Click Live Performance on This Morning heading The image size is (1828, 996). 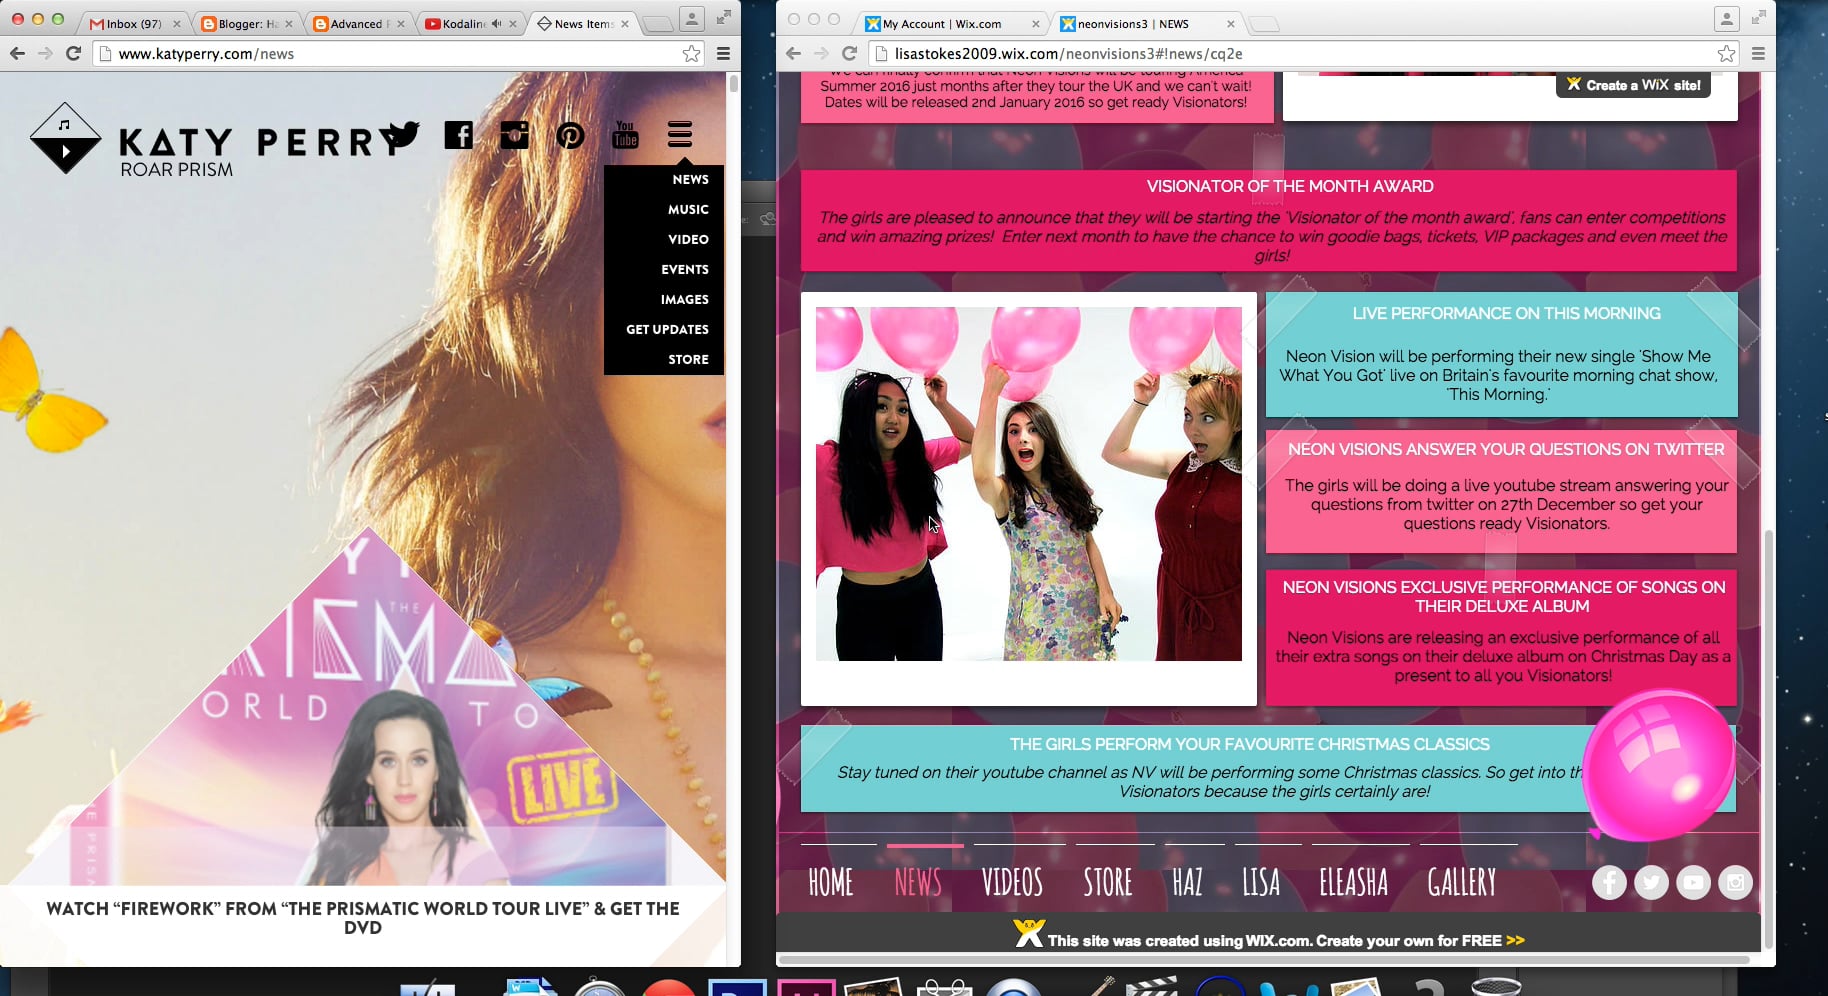1506,313
